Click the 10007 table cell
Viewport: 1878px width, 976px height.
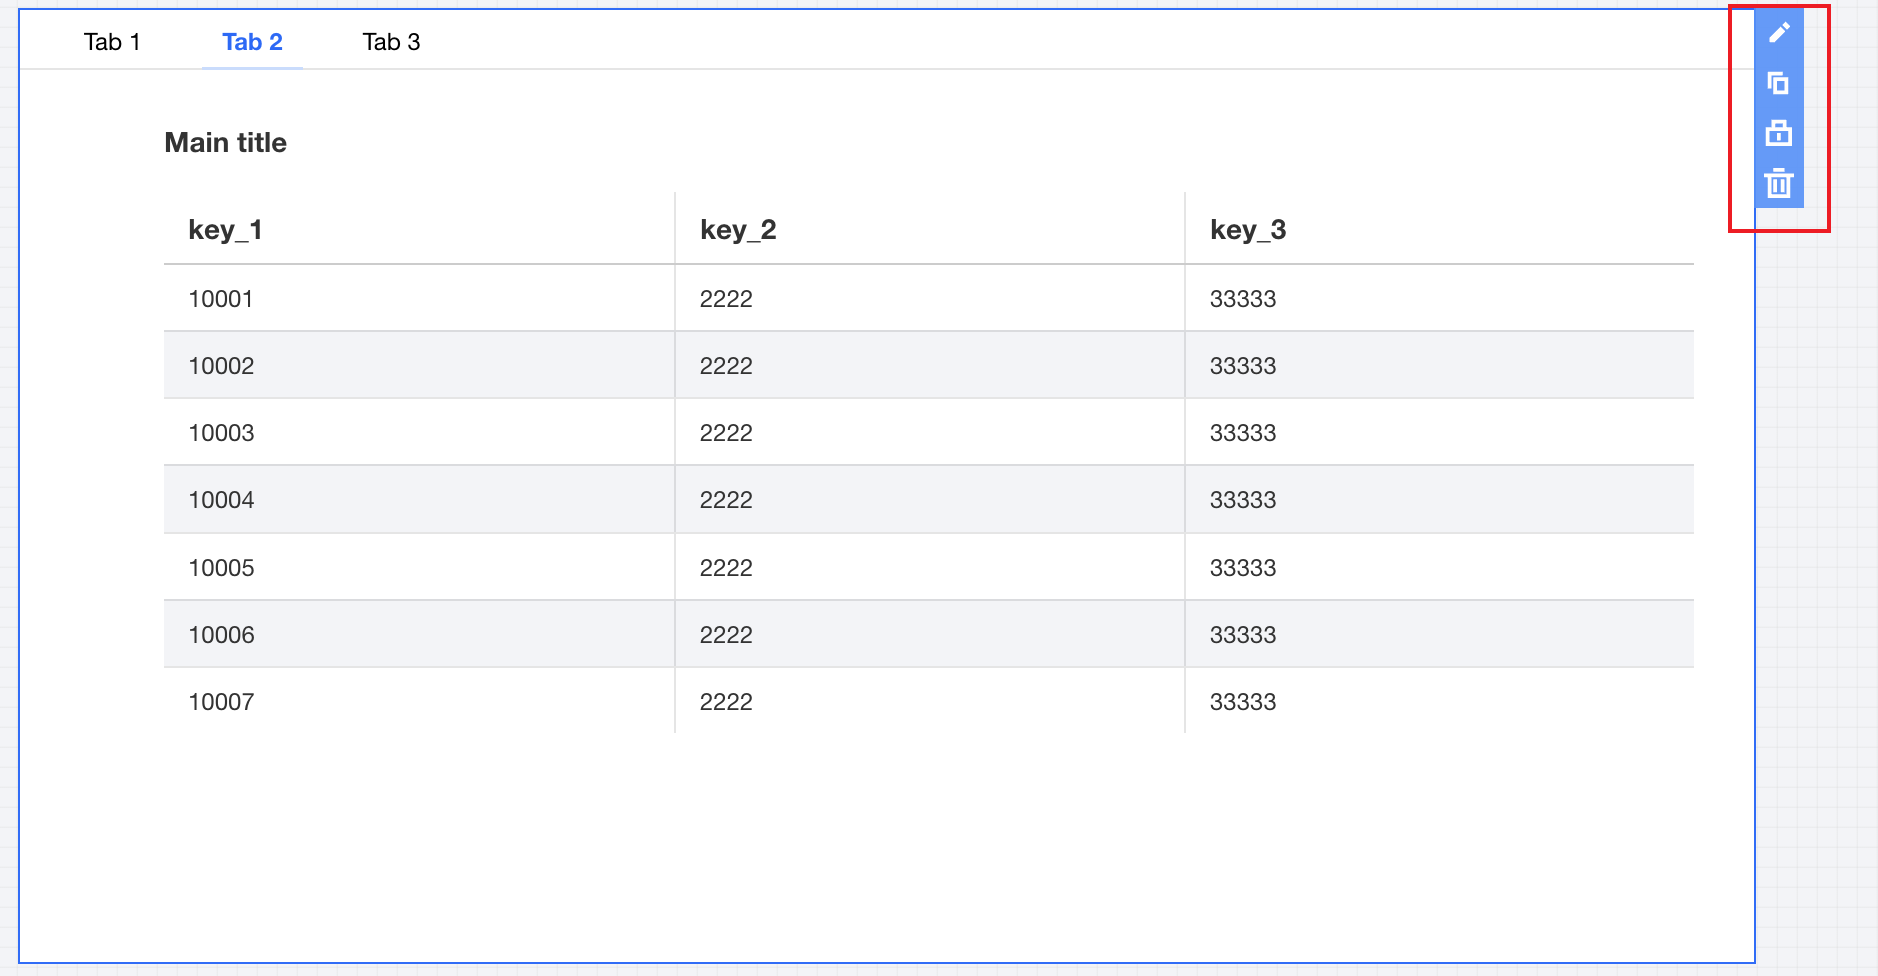(x=221, y=702)
